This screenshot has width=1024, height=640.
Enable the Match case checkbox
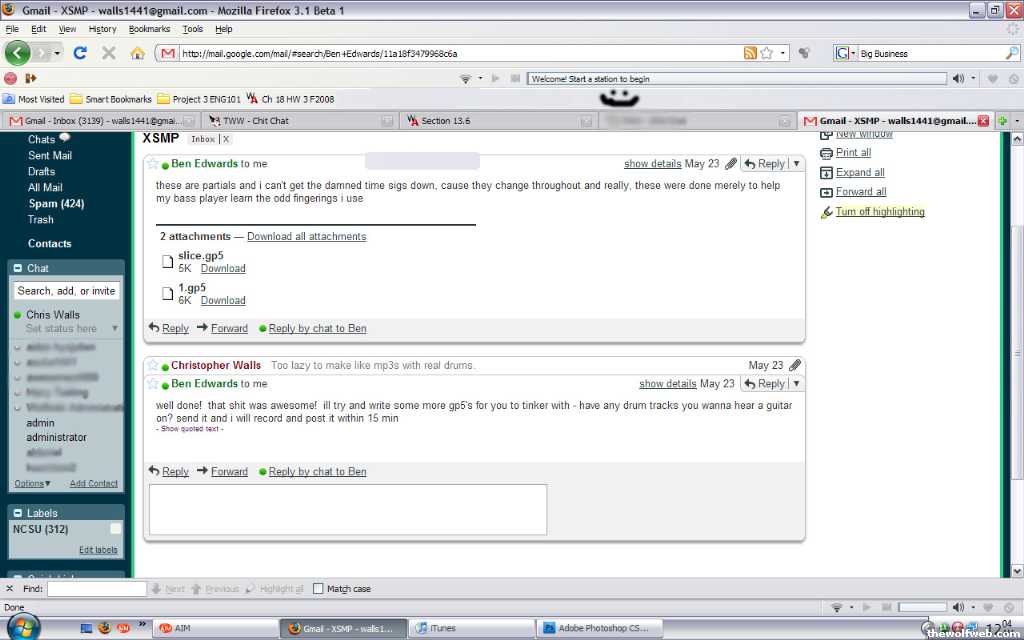pyautogui.click(x=319, y=589)
